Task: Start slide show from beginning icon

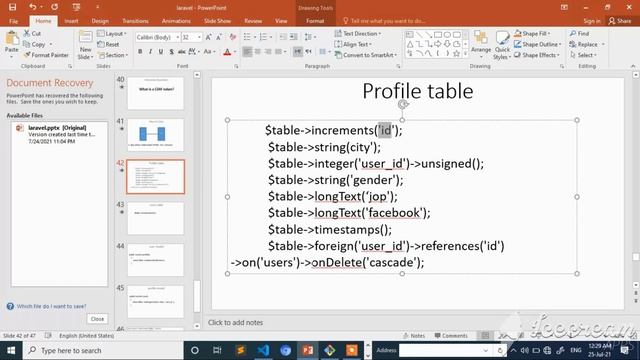Action: (76, 7)
